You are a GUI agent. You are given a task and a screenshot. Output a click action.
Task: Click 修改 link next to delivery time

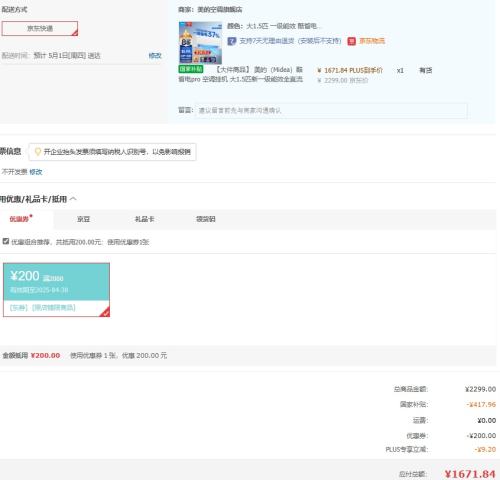point(155,55)
